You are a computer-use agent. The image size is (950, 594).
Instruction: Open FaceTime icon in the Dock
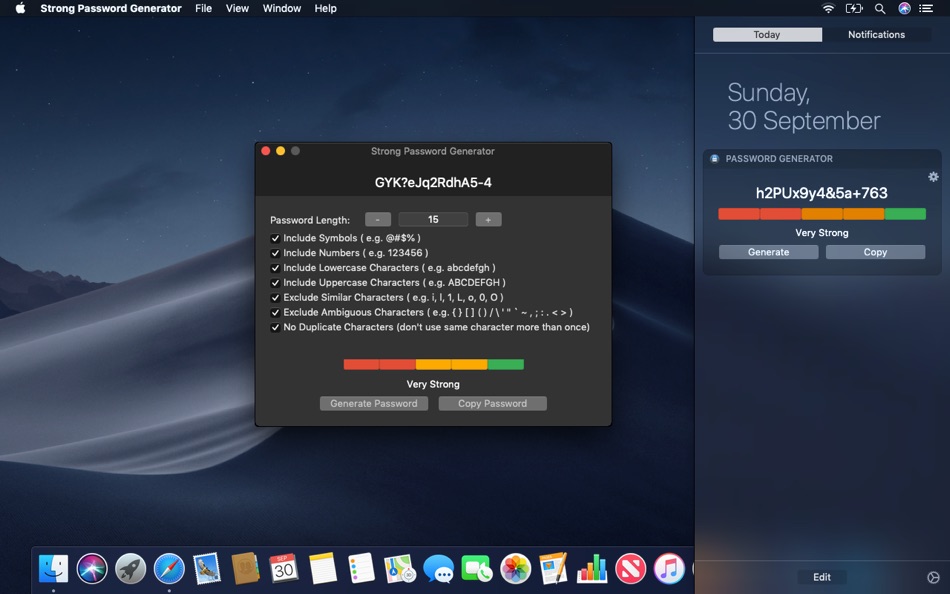click(477, 569)
